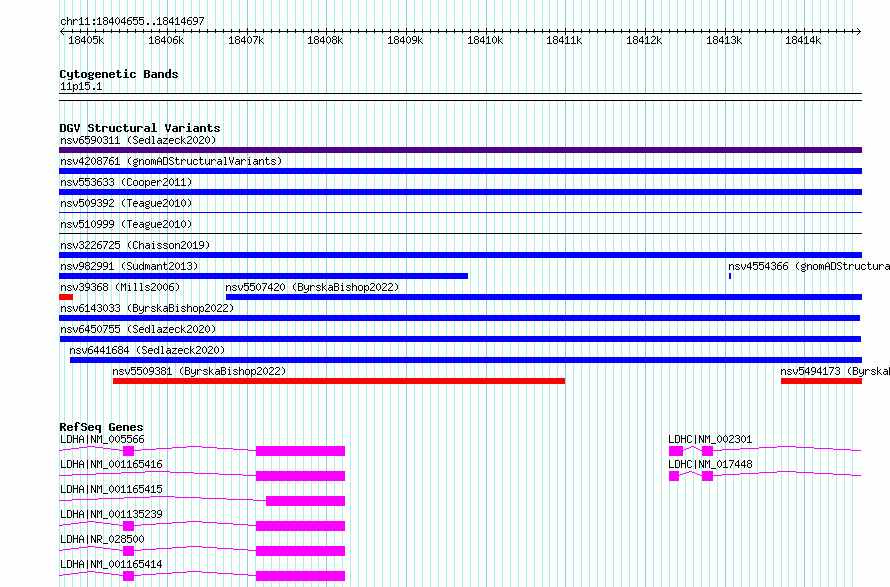
Task: Click the blue bar under nsv3226725
Action: (460, 255)
